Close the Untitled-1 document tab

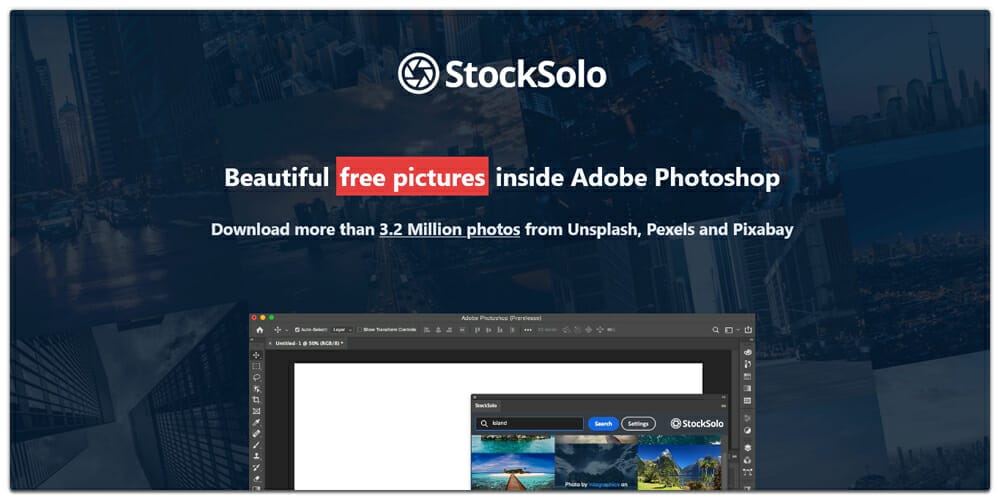point(270,343)
